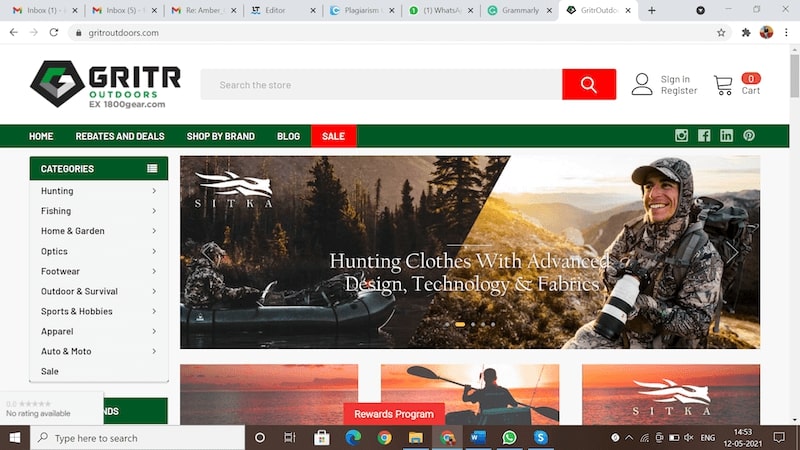This screenshot has height=450, width=800.
Task: Open GRITR's LinkedIn page icon
Action: [x=727, y=136]
